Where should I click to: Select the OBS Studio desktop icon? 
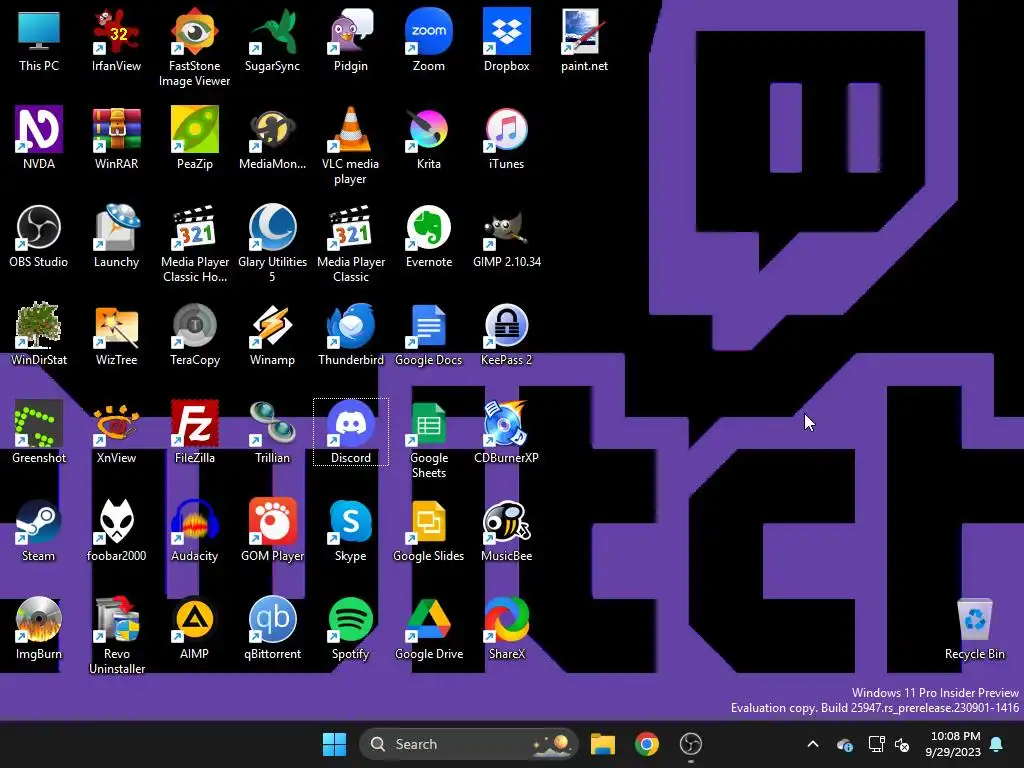coord(39,236)
